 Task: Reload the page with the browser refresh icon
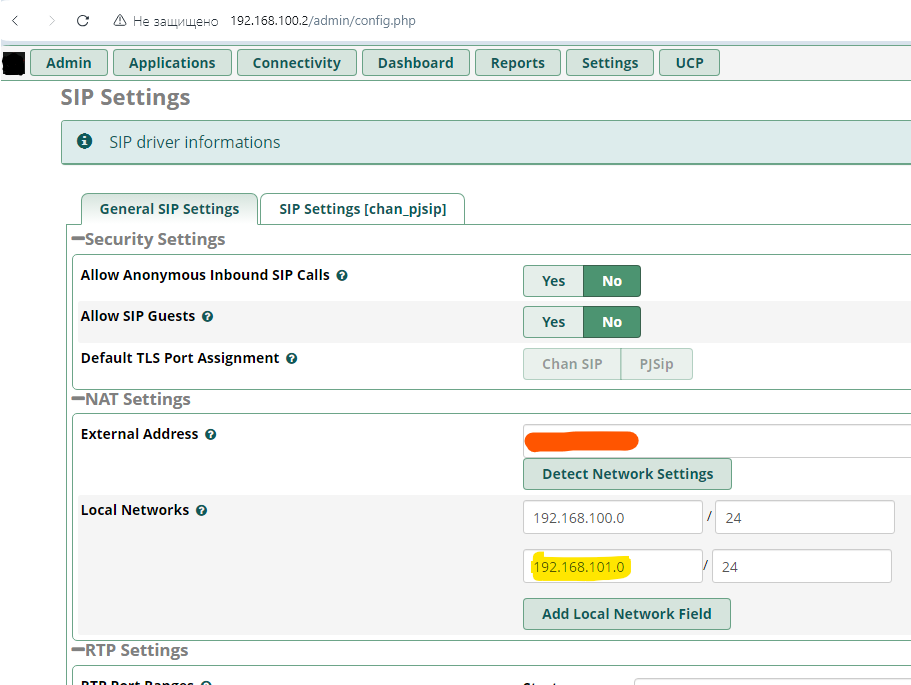pyautogui.click(x=83, y=20)
